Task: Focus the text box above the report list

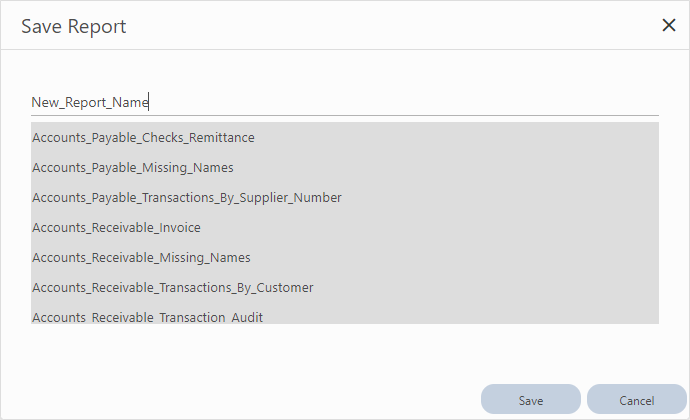Action: click(344, 102)
